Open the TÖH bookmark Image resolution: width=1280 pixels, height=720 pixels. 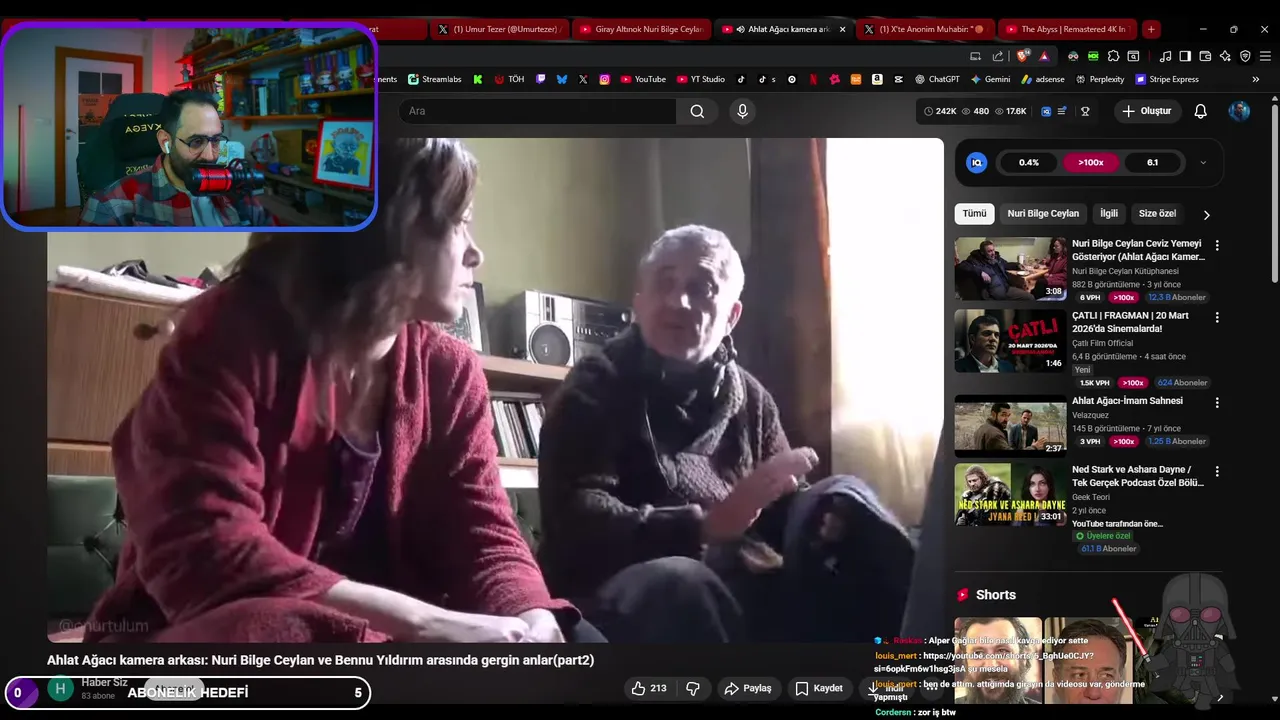(x=509, y=79)
